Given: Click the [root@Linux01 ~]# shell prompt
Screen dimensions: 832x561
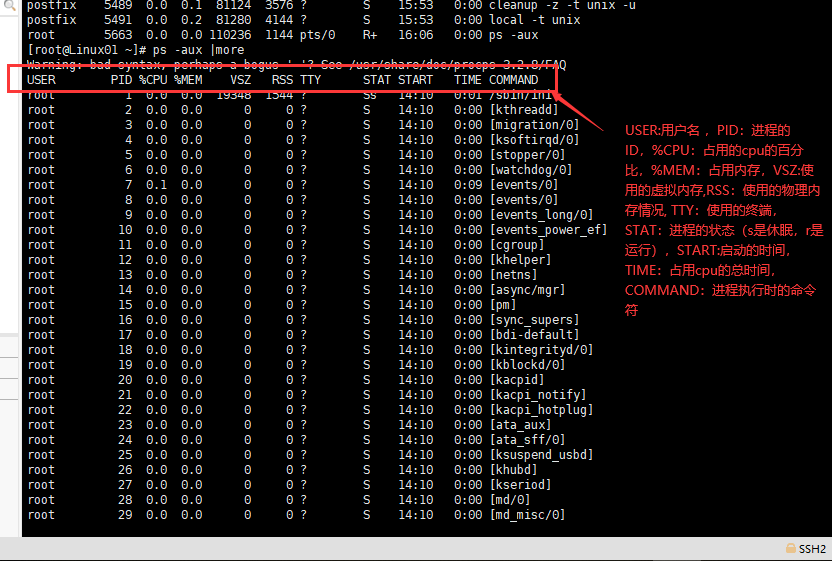Looking at the screenshot, I should (86, 50).
